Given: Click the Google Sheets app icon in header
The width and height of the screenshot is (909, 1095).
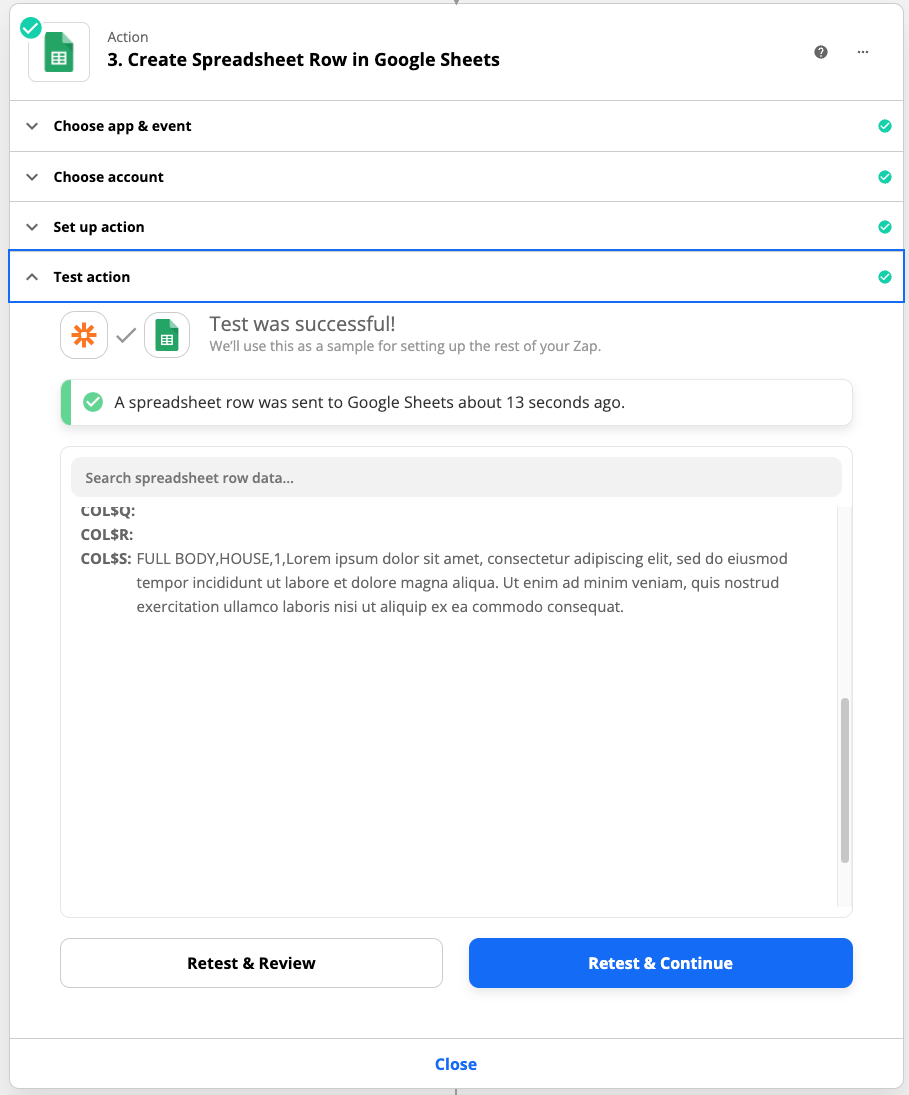Looking at the screenshot, I should point(59,52).
